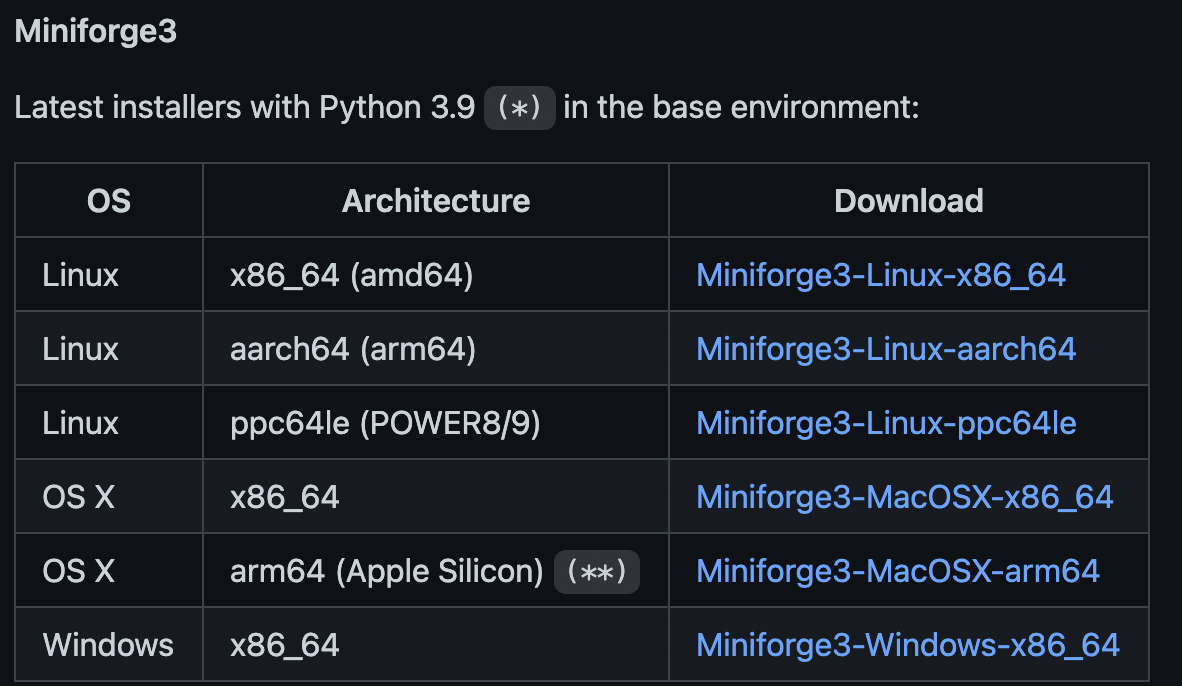Click the Windows OS cell
The width and height of the screenshot is (1182, 686).
(x=108, y=645)
